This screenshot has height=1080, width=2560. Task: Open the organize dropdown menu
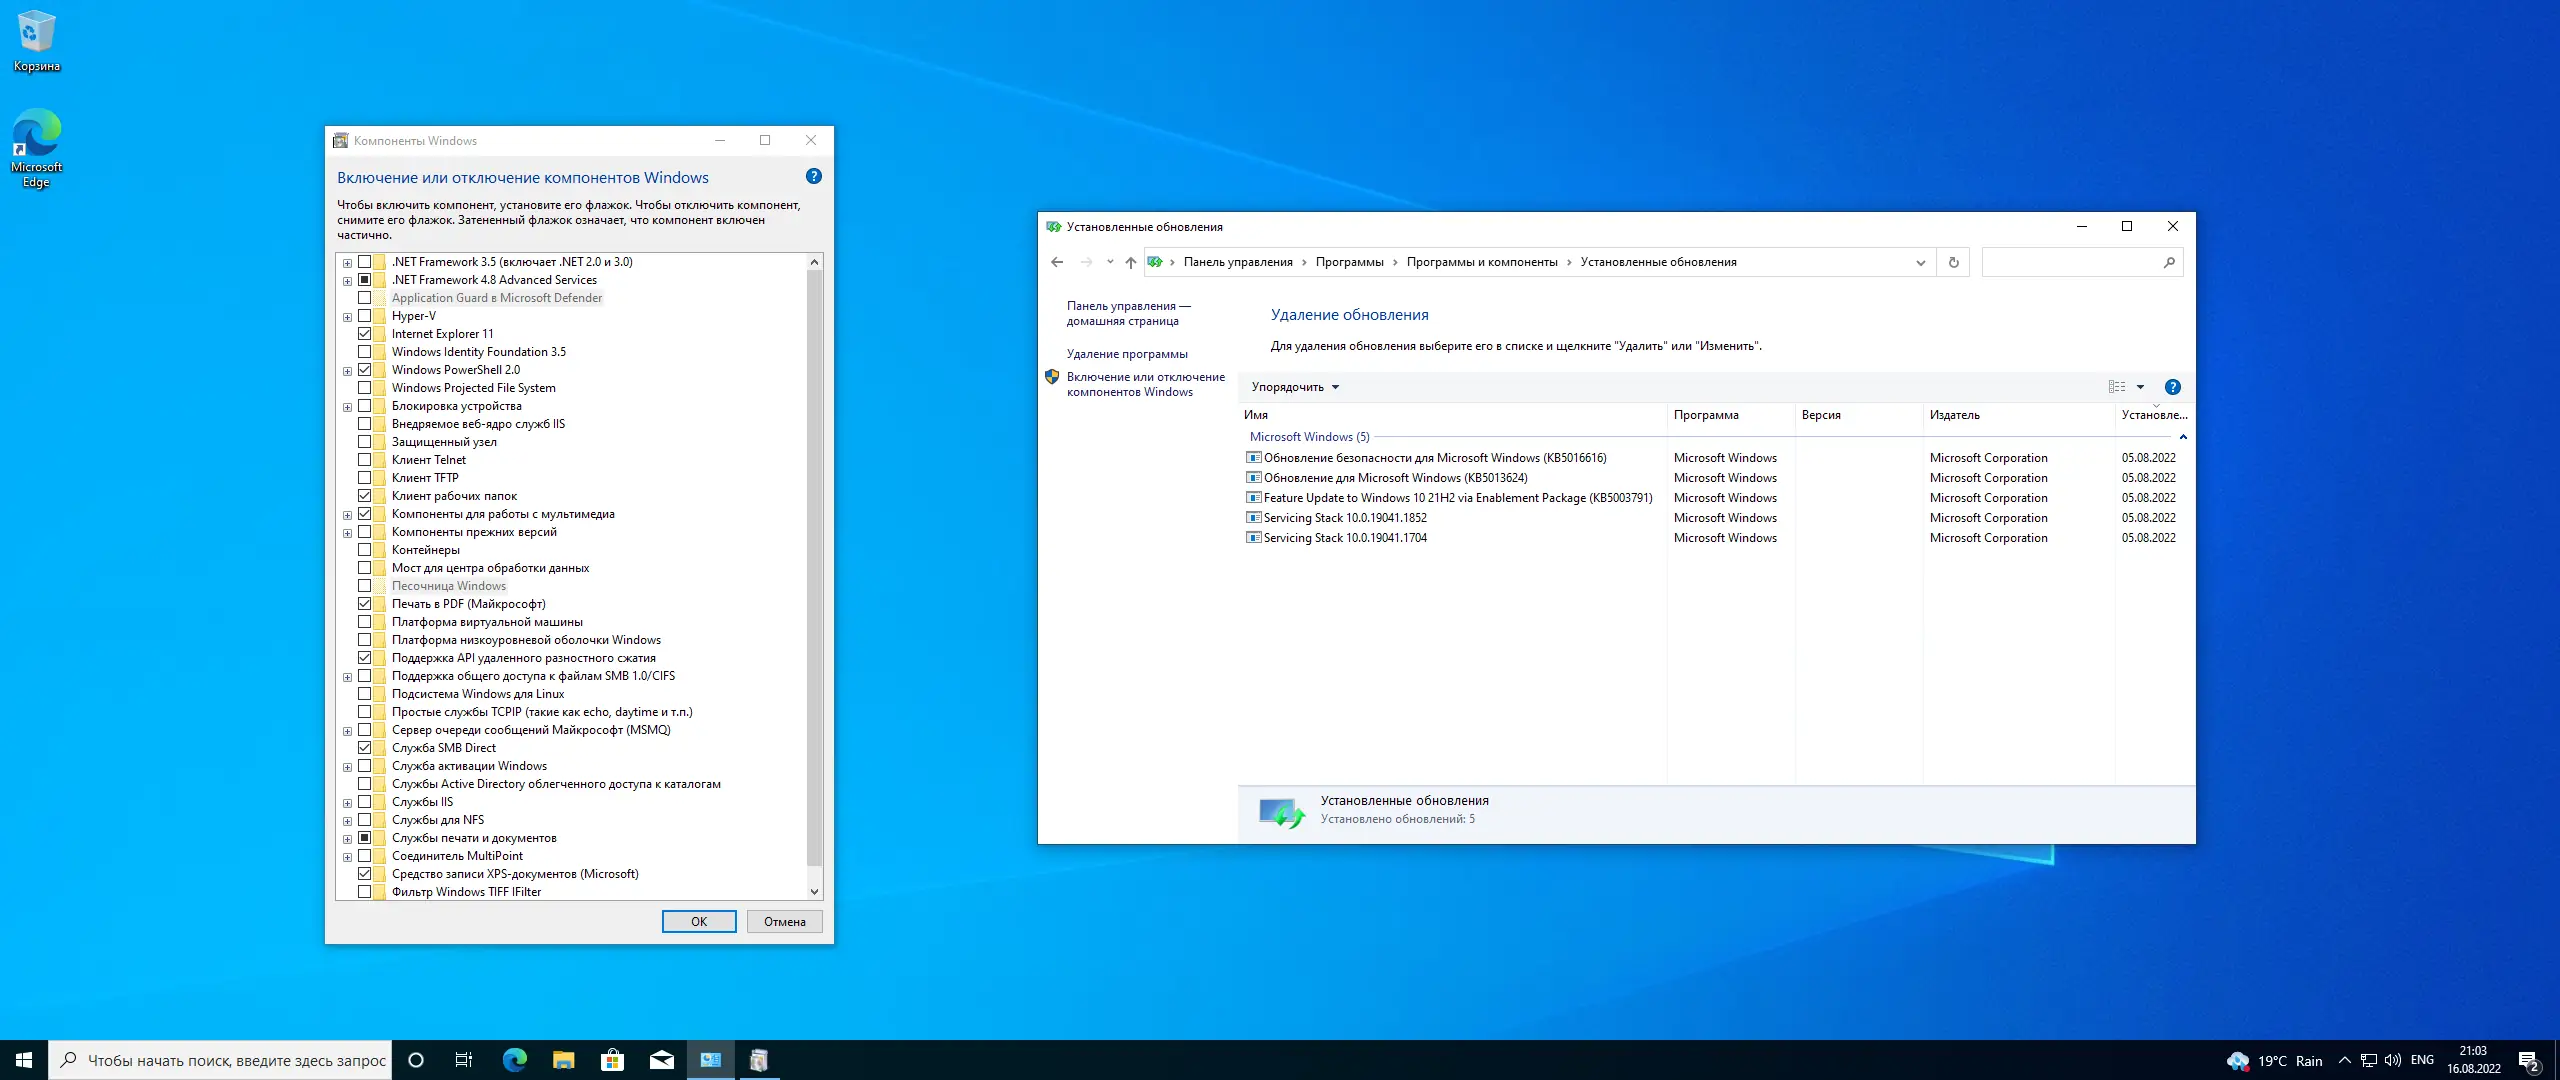click(x=1294, y=387)
